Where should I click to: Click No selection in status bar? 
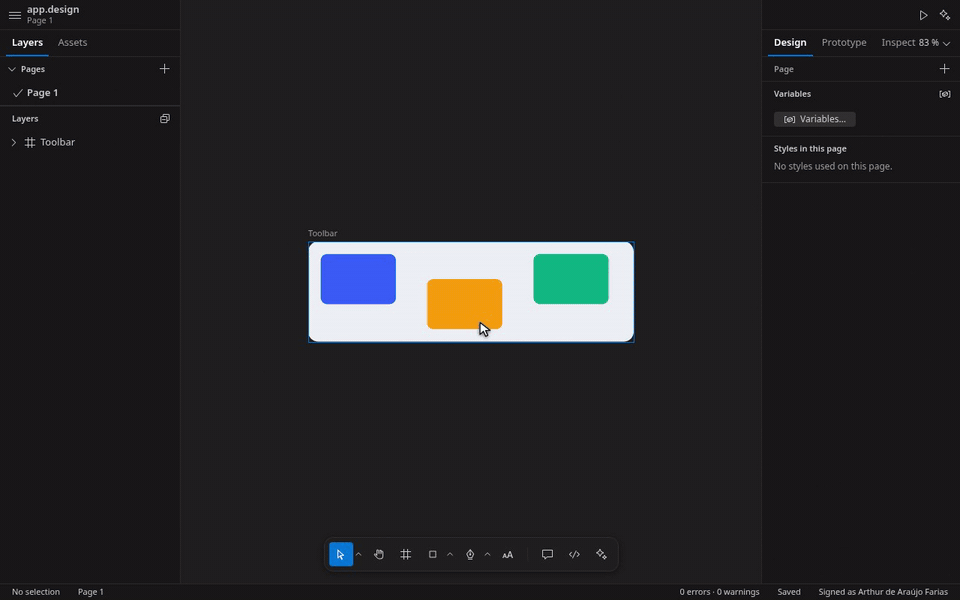(x=36, y=592)
